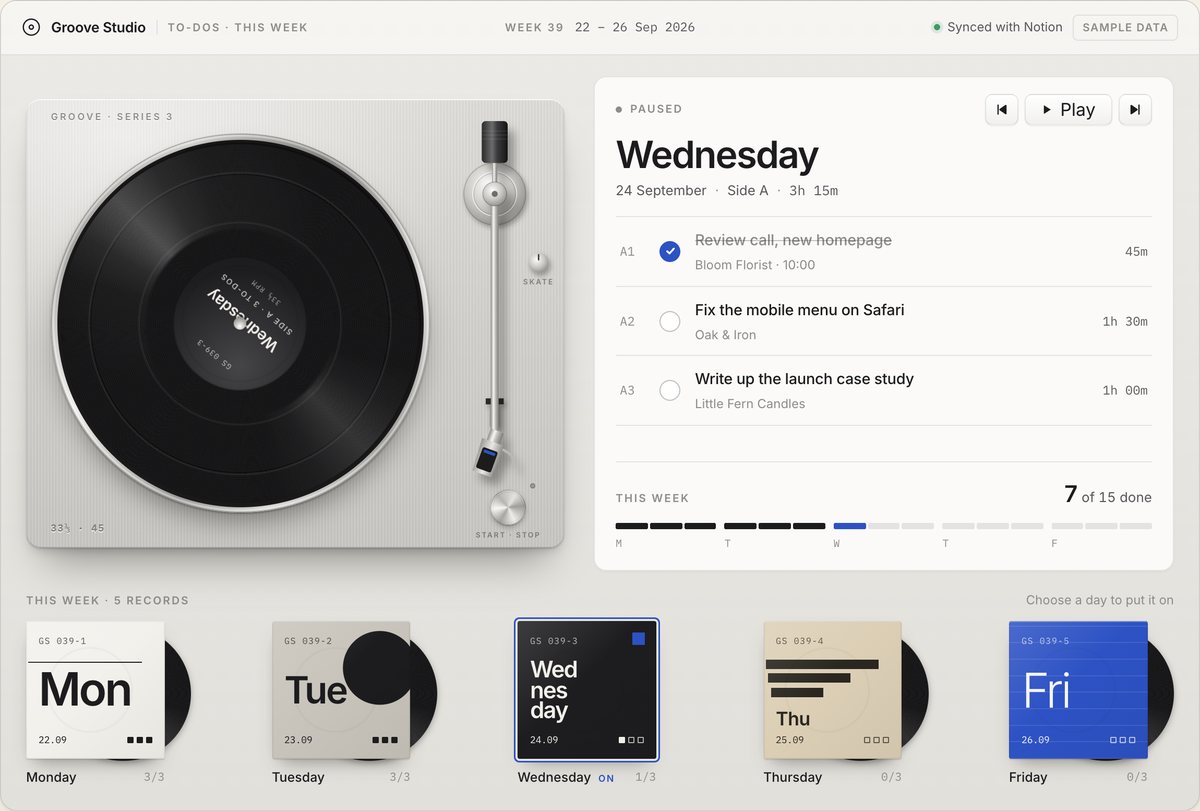Click the Bloom Florist · 10:00 subtitle

point(755,265)
